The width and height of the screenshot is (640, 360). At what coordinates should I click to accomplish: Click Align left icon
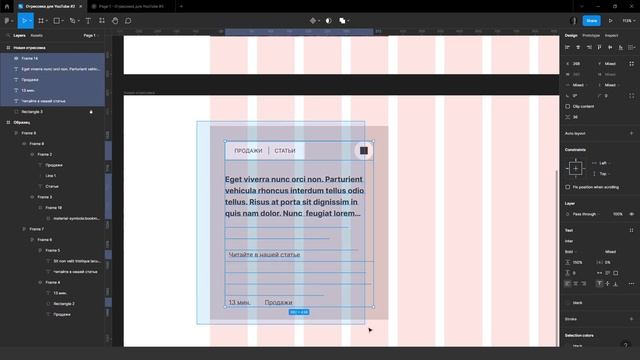pos(567,48)
